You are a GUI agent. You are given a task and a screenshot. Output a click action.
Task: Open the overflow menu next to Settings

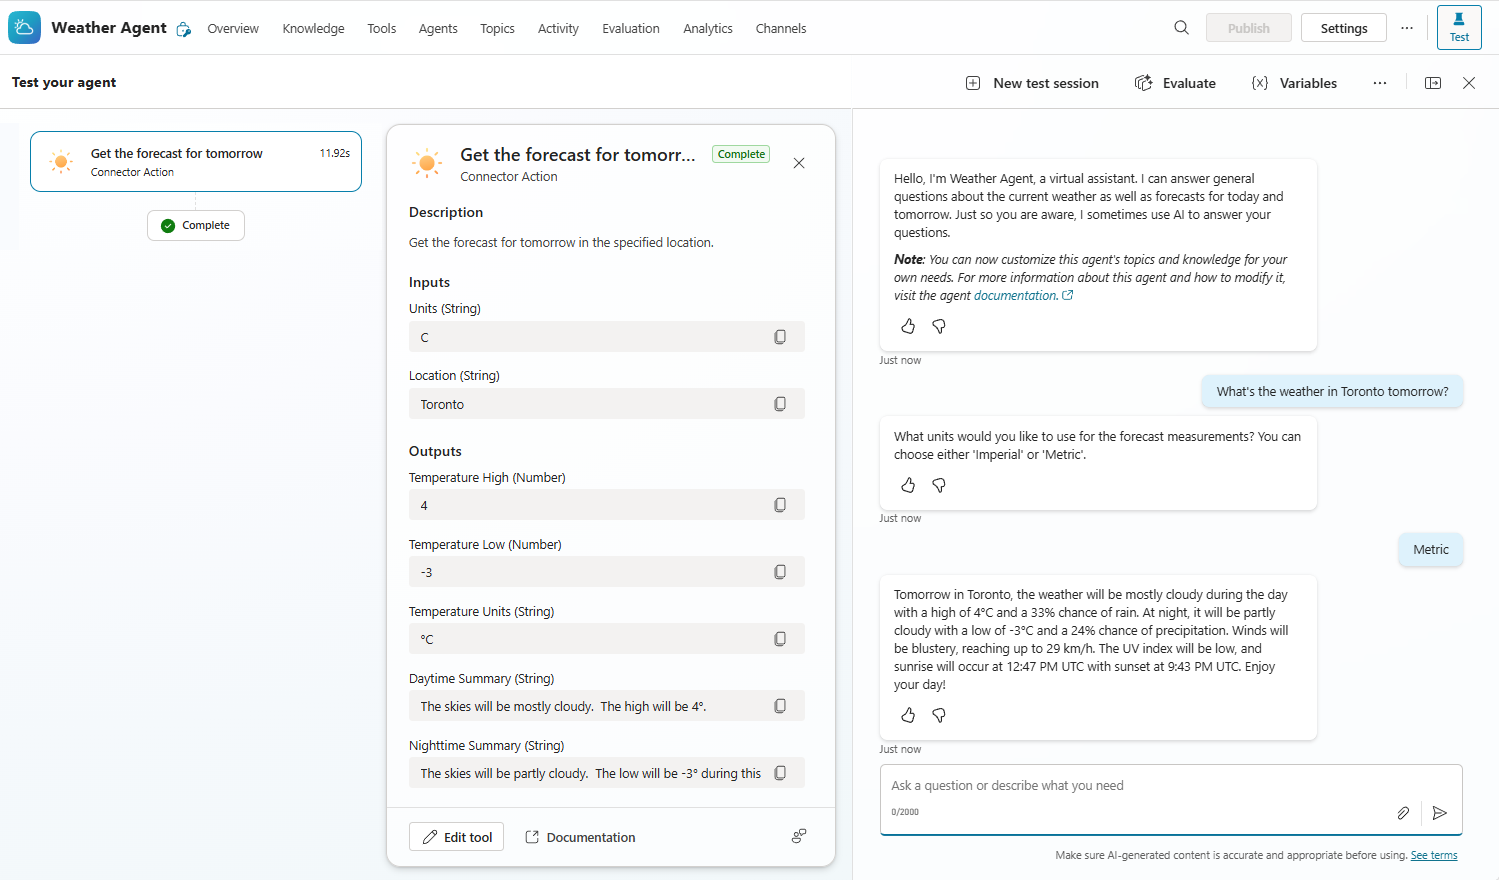click(x=1407, y=28)
